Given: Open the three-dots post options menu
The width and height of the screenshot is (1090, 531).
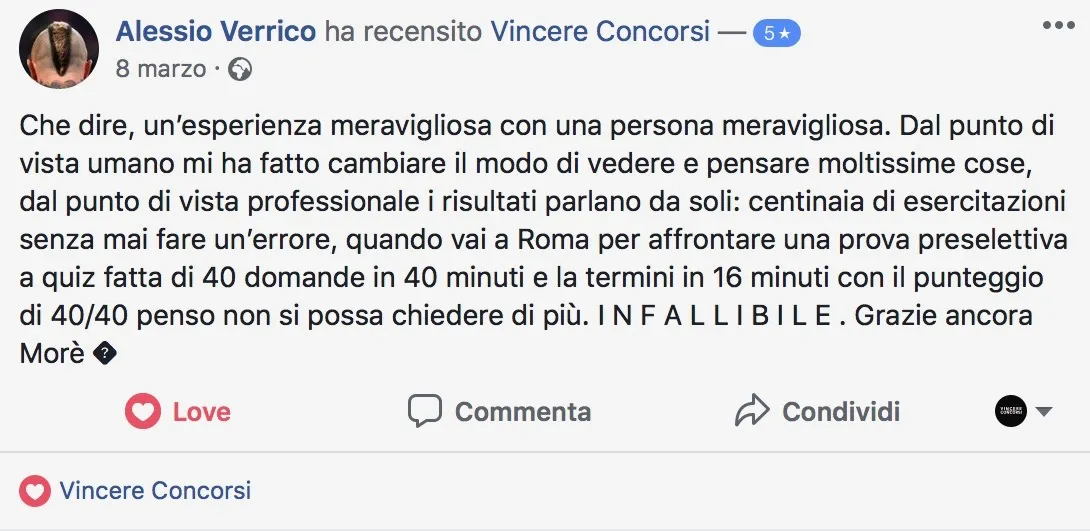Looking at the screenshot, I should click(1058, 25).
